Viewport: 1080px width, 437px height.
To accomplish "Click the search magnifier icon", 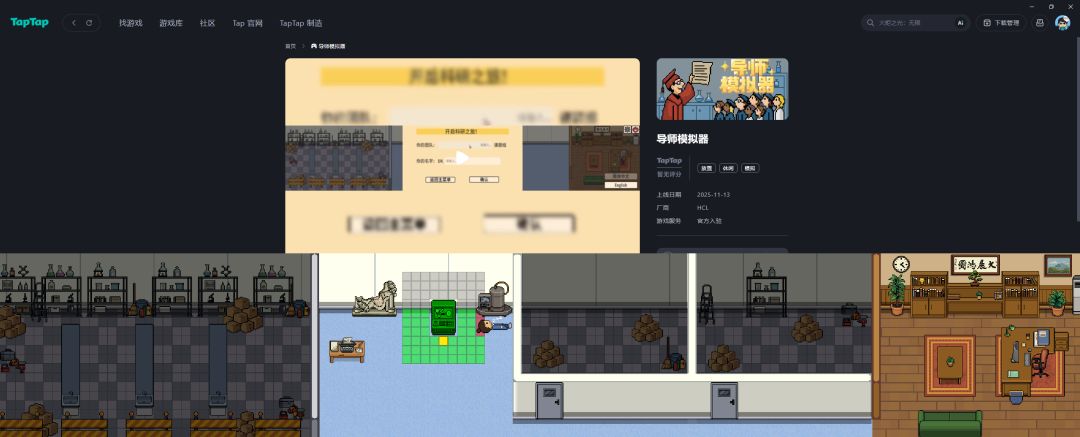I will pos(871,23).
